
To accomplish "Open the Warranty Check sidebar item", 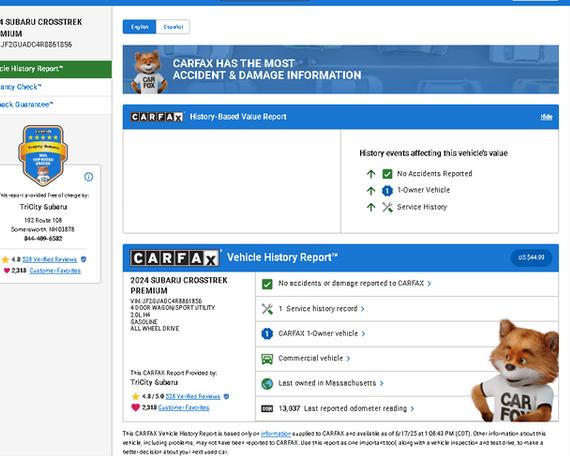I will coord(56,87).
